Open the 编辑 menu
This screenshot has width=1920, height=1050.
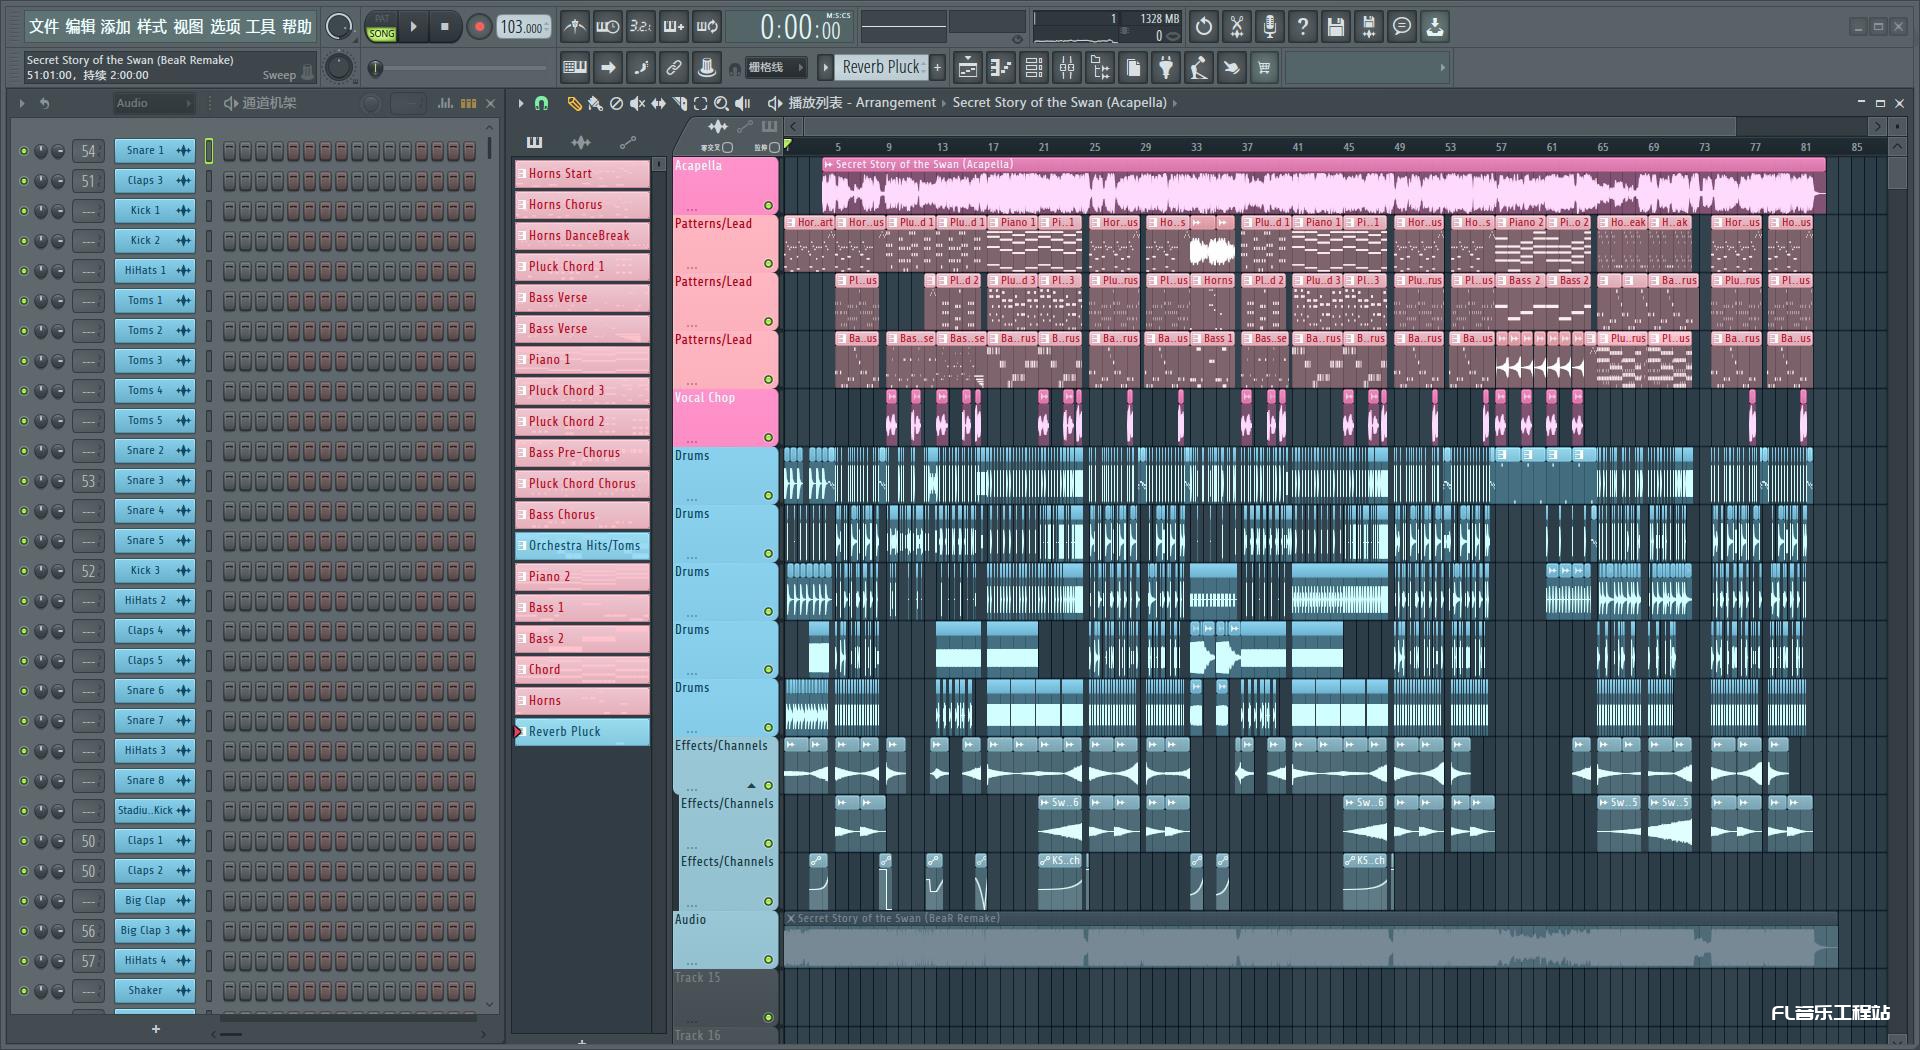[80, 27]
